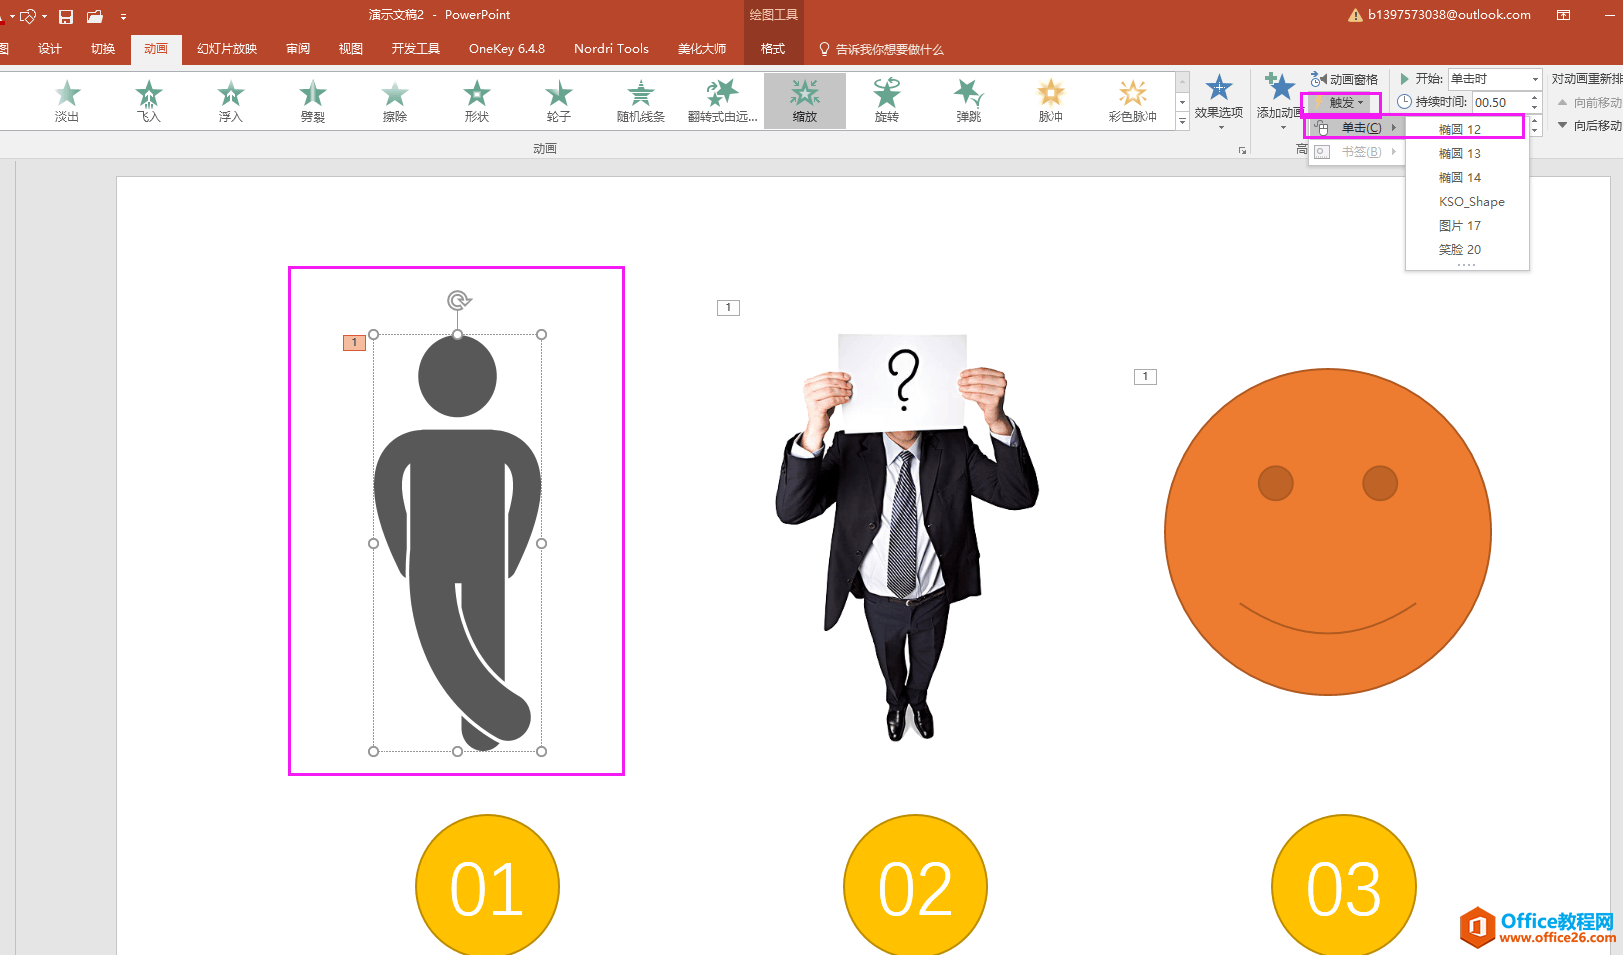This screenshot has height=955, width=1623.
Task: Switch to the 幻灯片放映 slide show tab
Action: (x=227, y=49)
